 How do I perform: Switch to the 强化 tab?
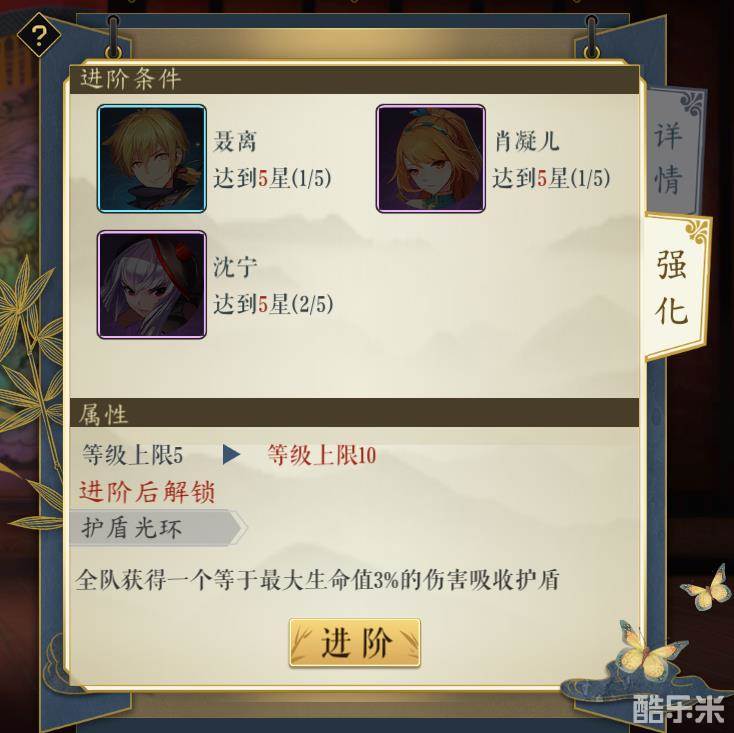673,286
